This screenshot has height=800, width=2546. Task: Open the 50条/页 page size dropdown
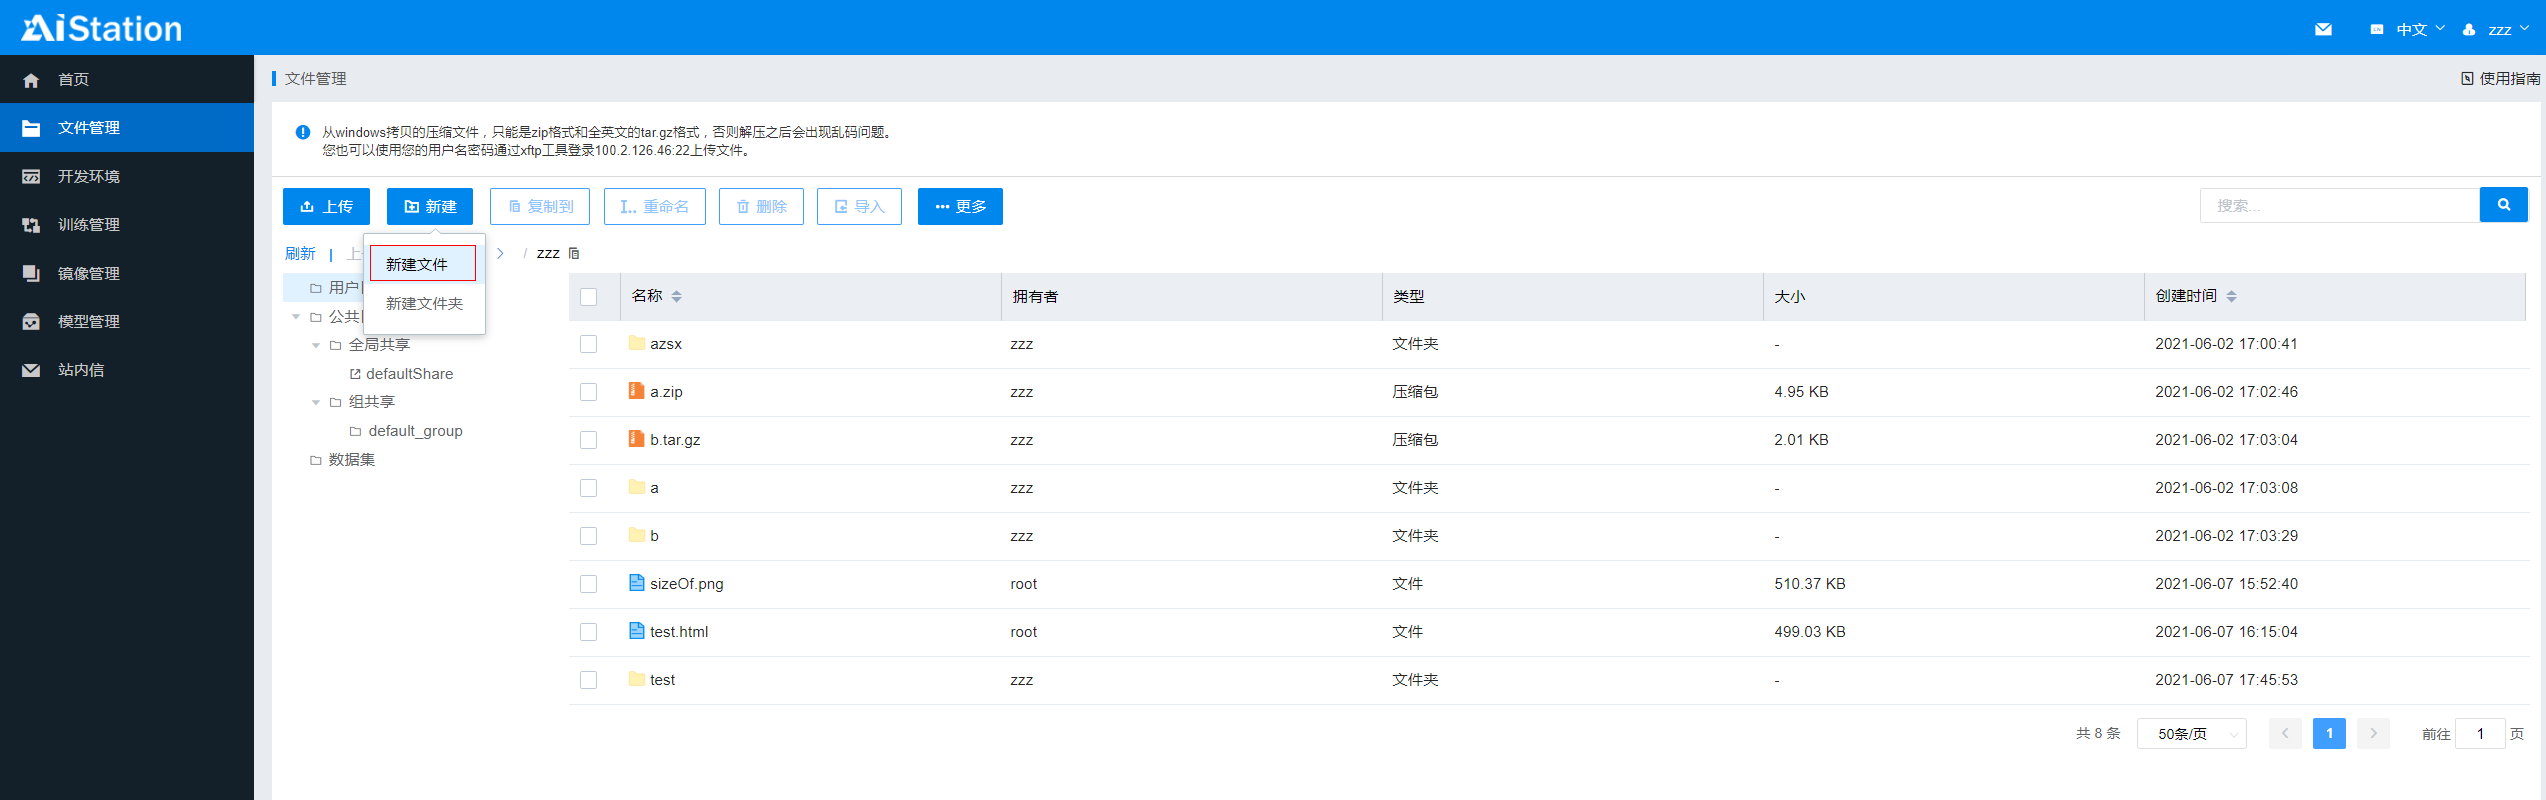coord(2191,734)
